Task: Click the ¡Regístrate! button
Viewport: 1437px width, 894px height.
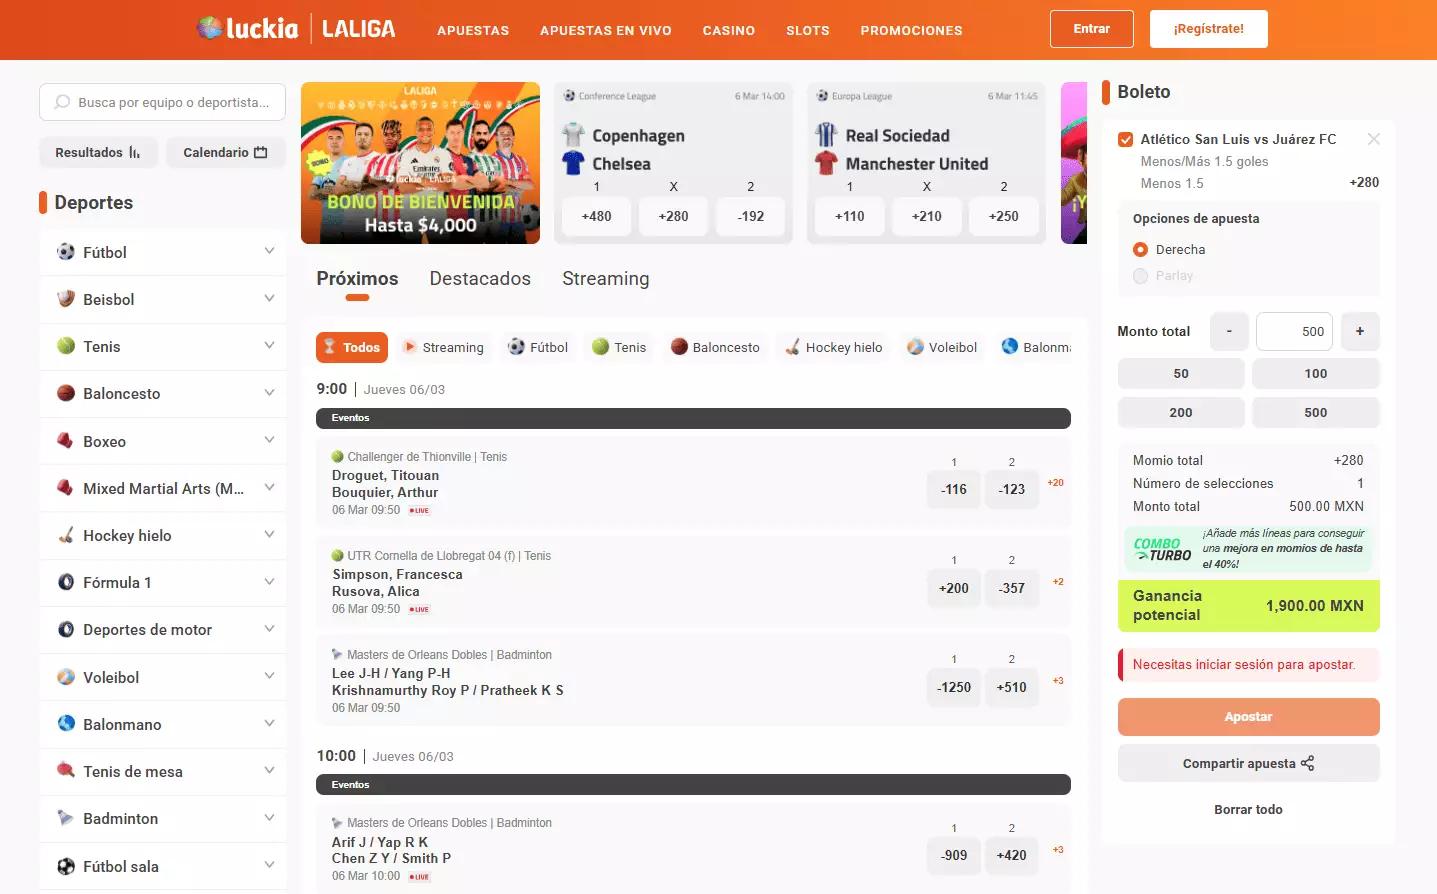Action: point(1209,29)
